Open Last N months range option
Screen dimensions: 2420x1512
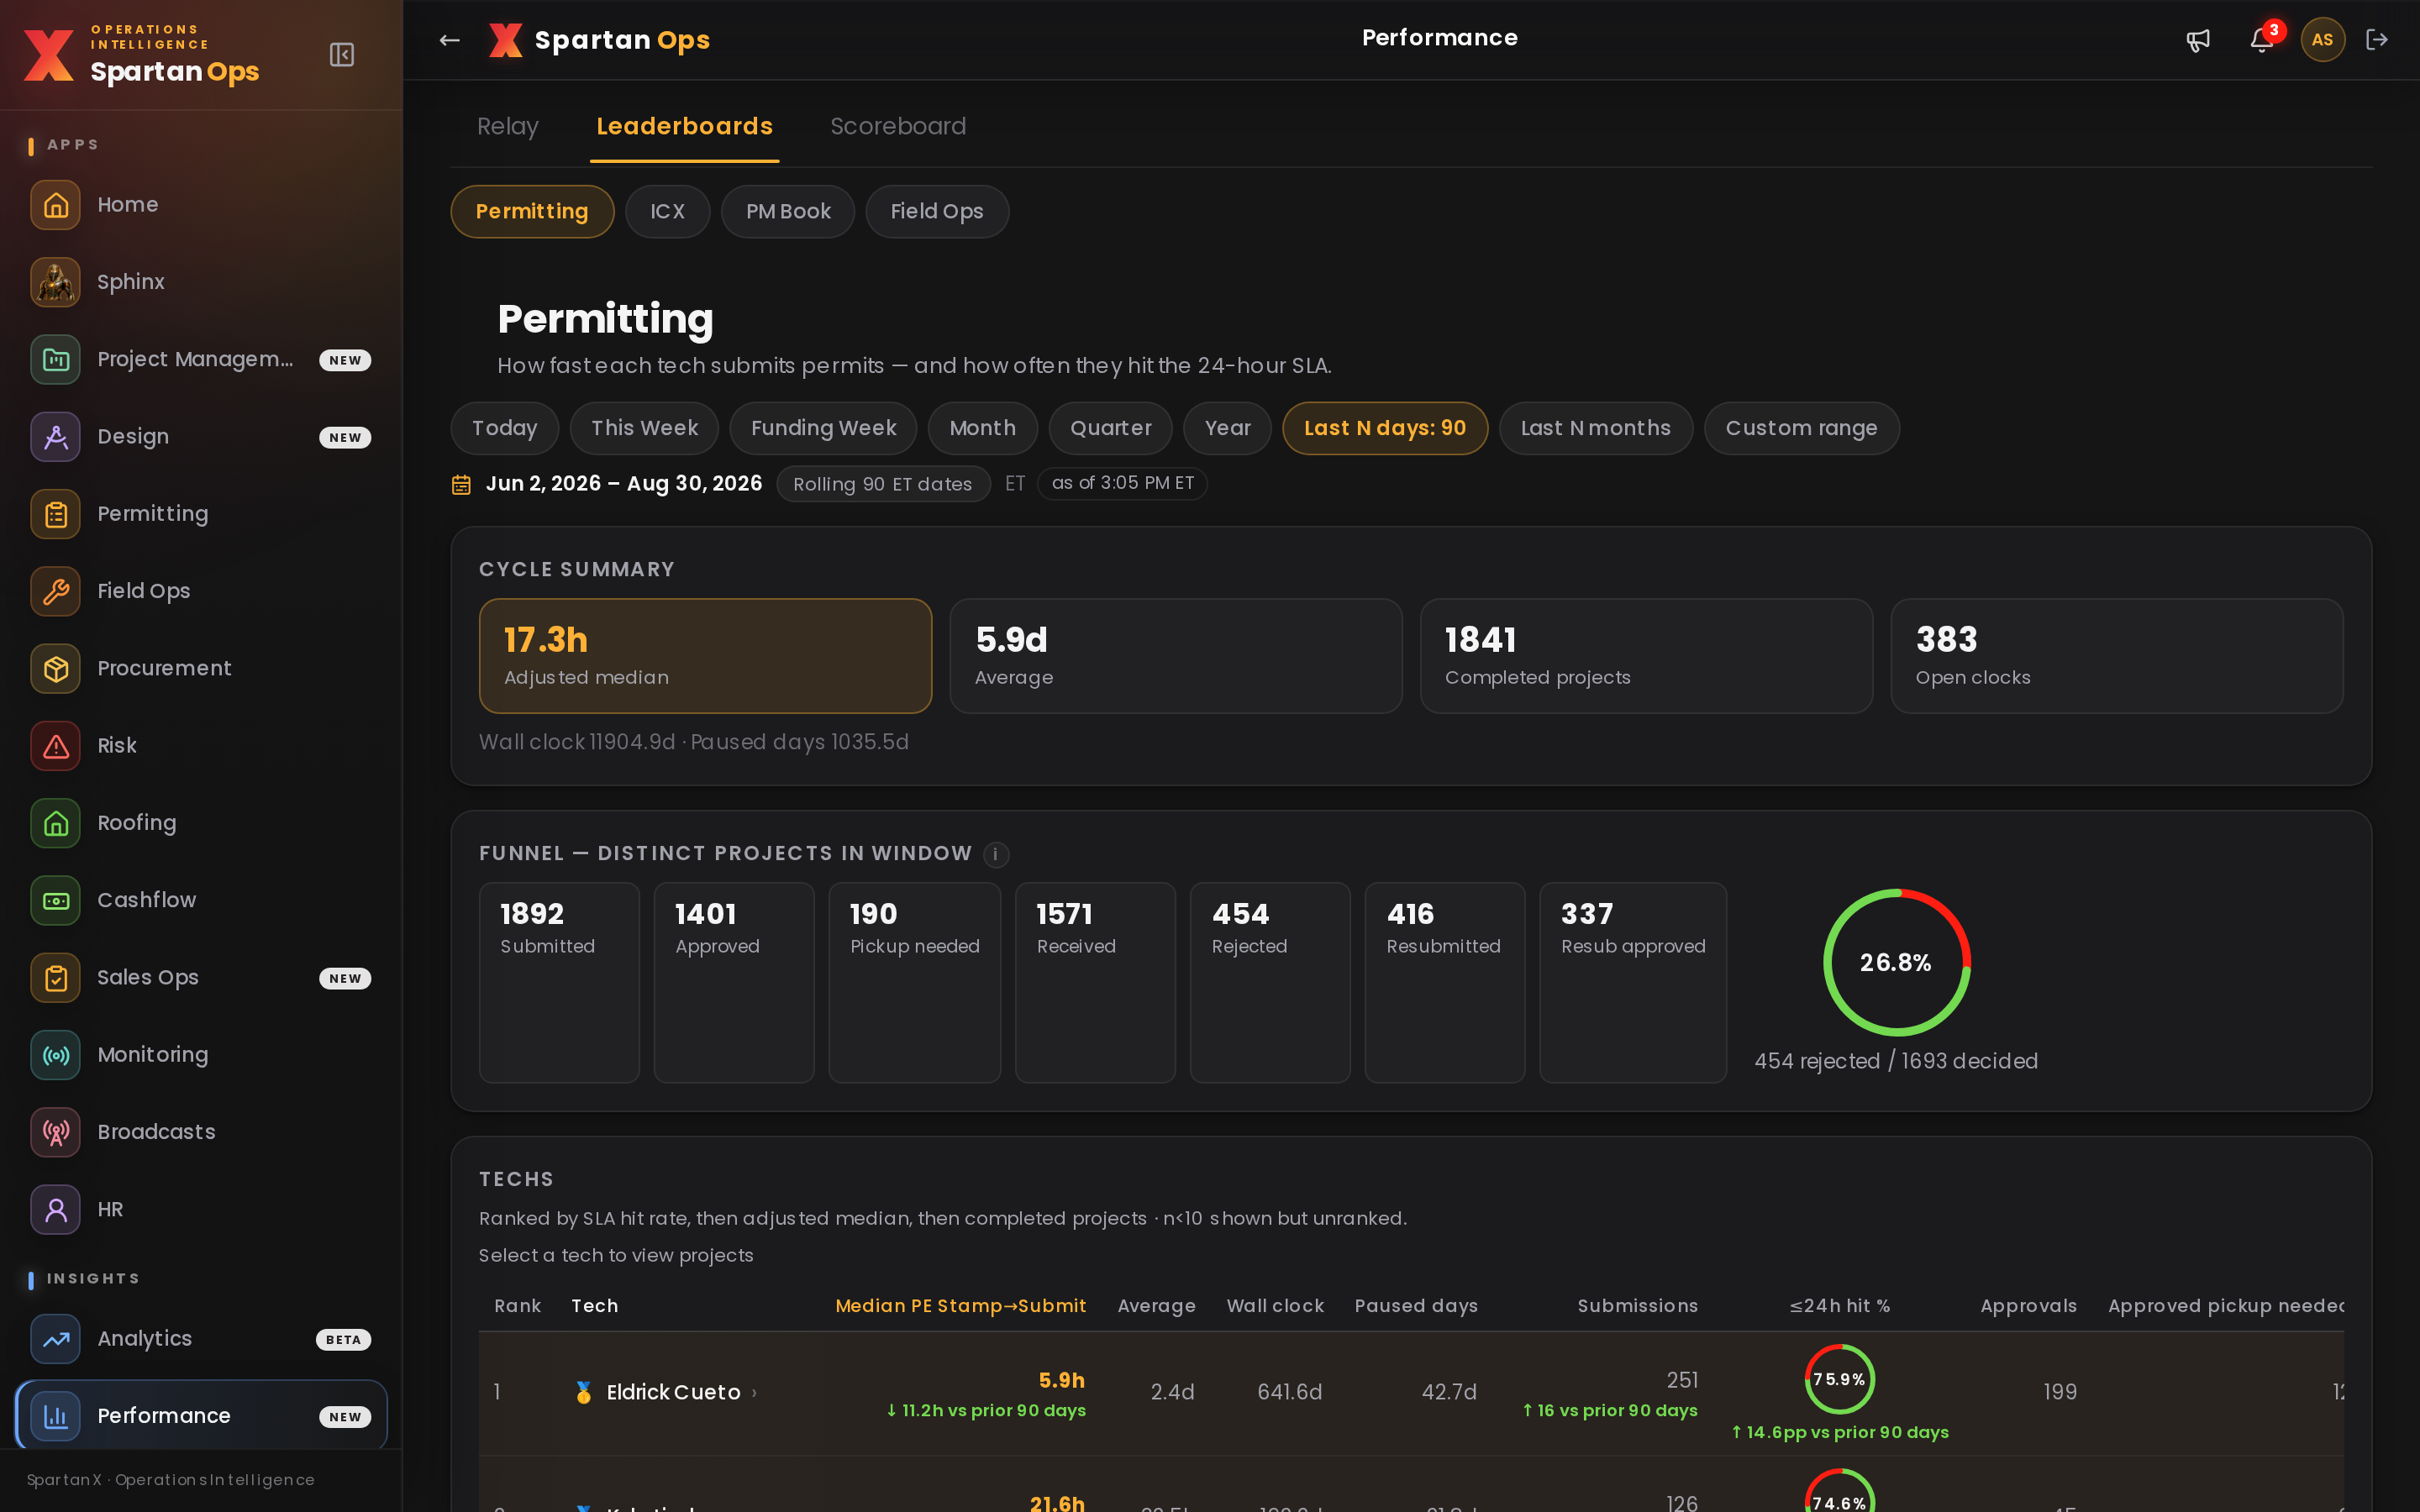pos(1595,428)
